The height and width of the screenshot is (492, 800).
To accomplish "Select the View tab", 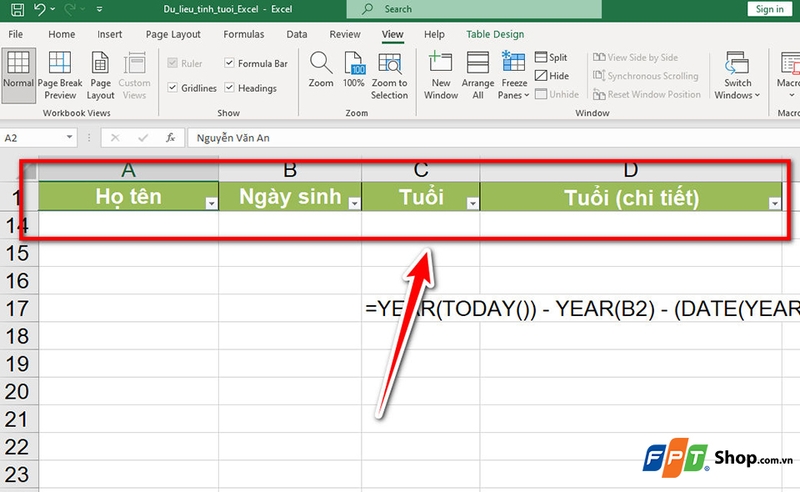I will (x=392, y=34).
